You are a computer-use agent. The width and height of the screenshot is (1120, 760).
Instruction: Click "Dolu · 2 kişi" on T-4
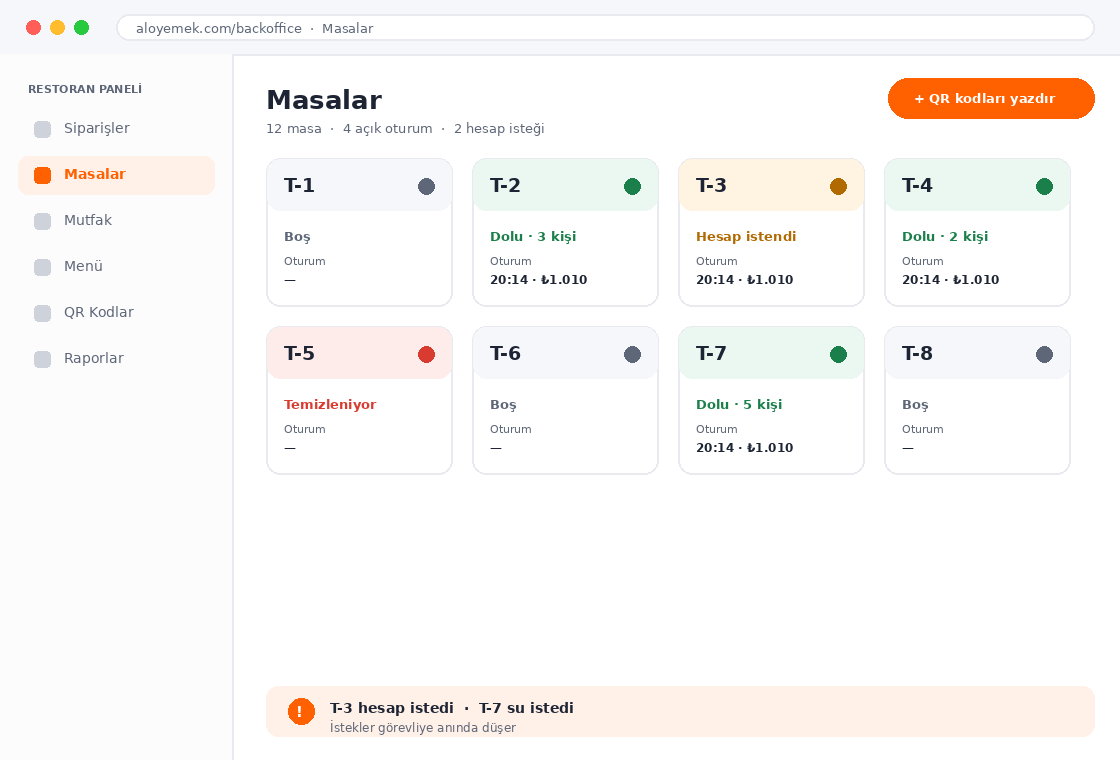tap(945, 236)
